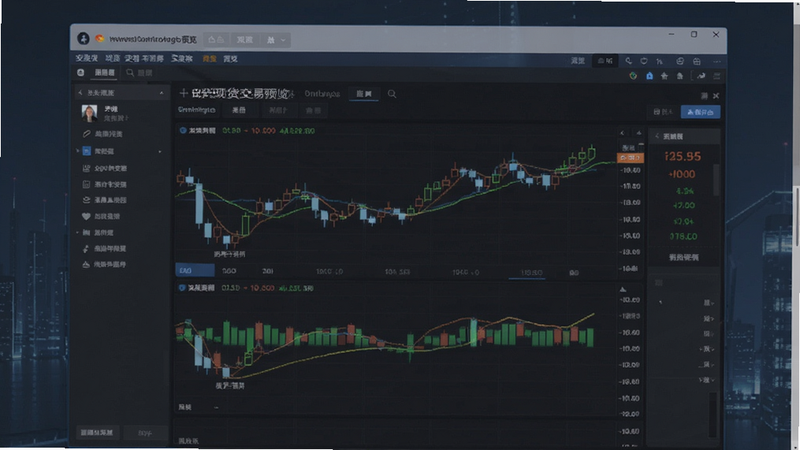Screen dimensions: 800x450
Task: Click the dark button left of blue button
Action: click(663, 112)
